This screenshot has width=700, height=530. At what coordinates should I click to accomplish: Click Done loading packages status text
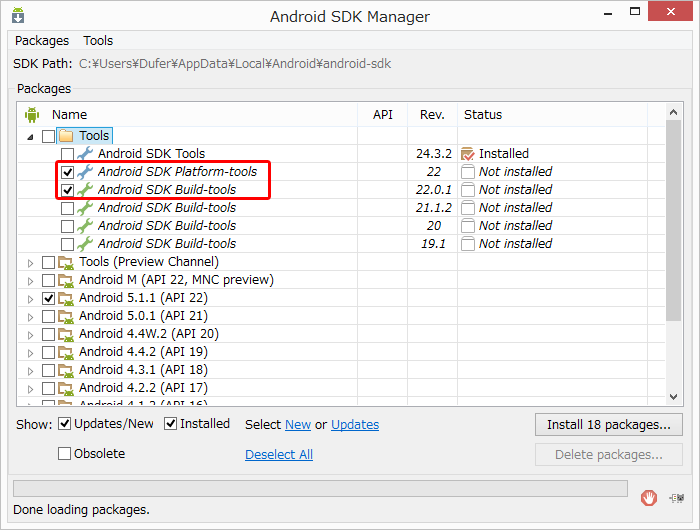click(x=81, y=510)
